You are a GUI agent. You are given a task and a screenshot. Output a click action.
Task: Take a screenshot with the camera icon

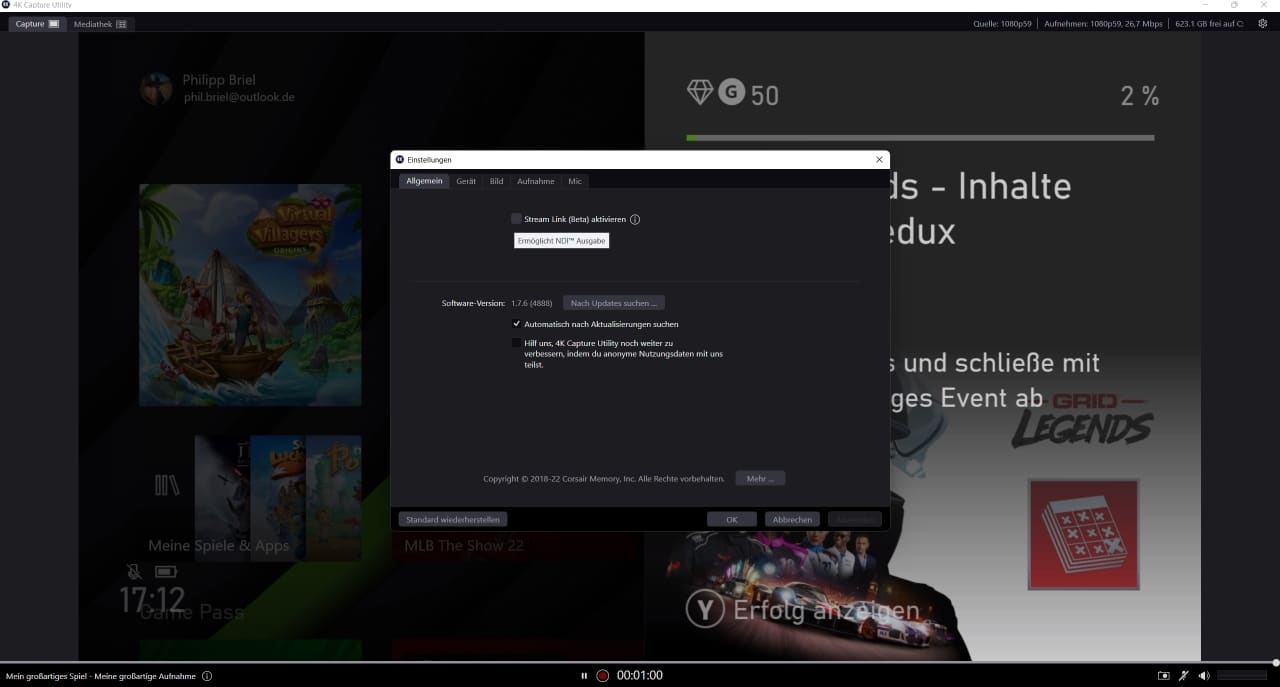(1163, 676)
